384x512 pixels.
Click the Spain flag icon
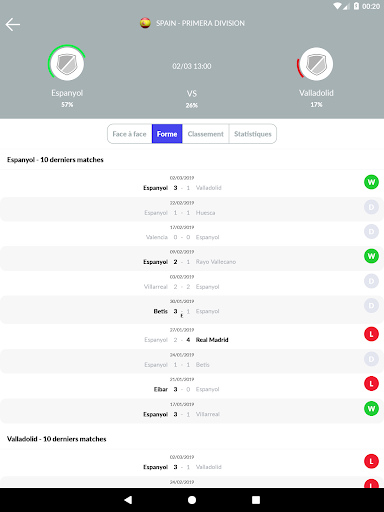(x=145, y=23)
